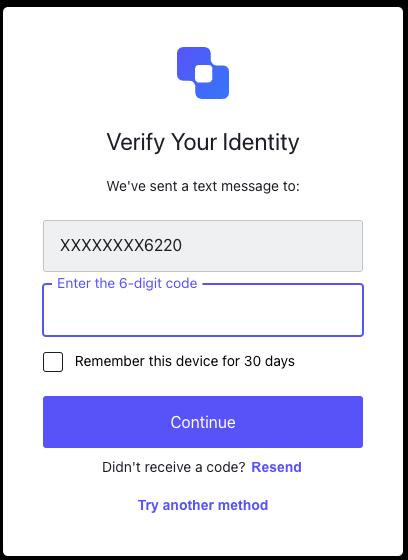408x560 pixels.
Task: Click the Continue button
Action: [x=203, y=422]
